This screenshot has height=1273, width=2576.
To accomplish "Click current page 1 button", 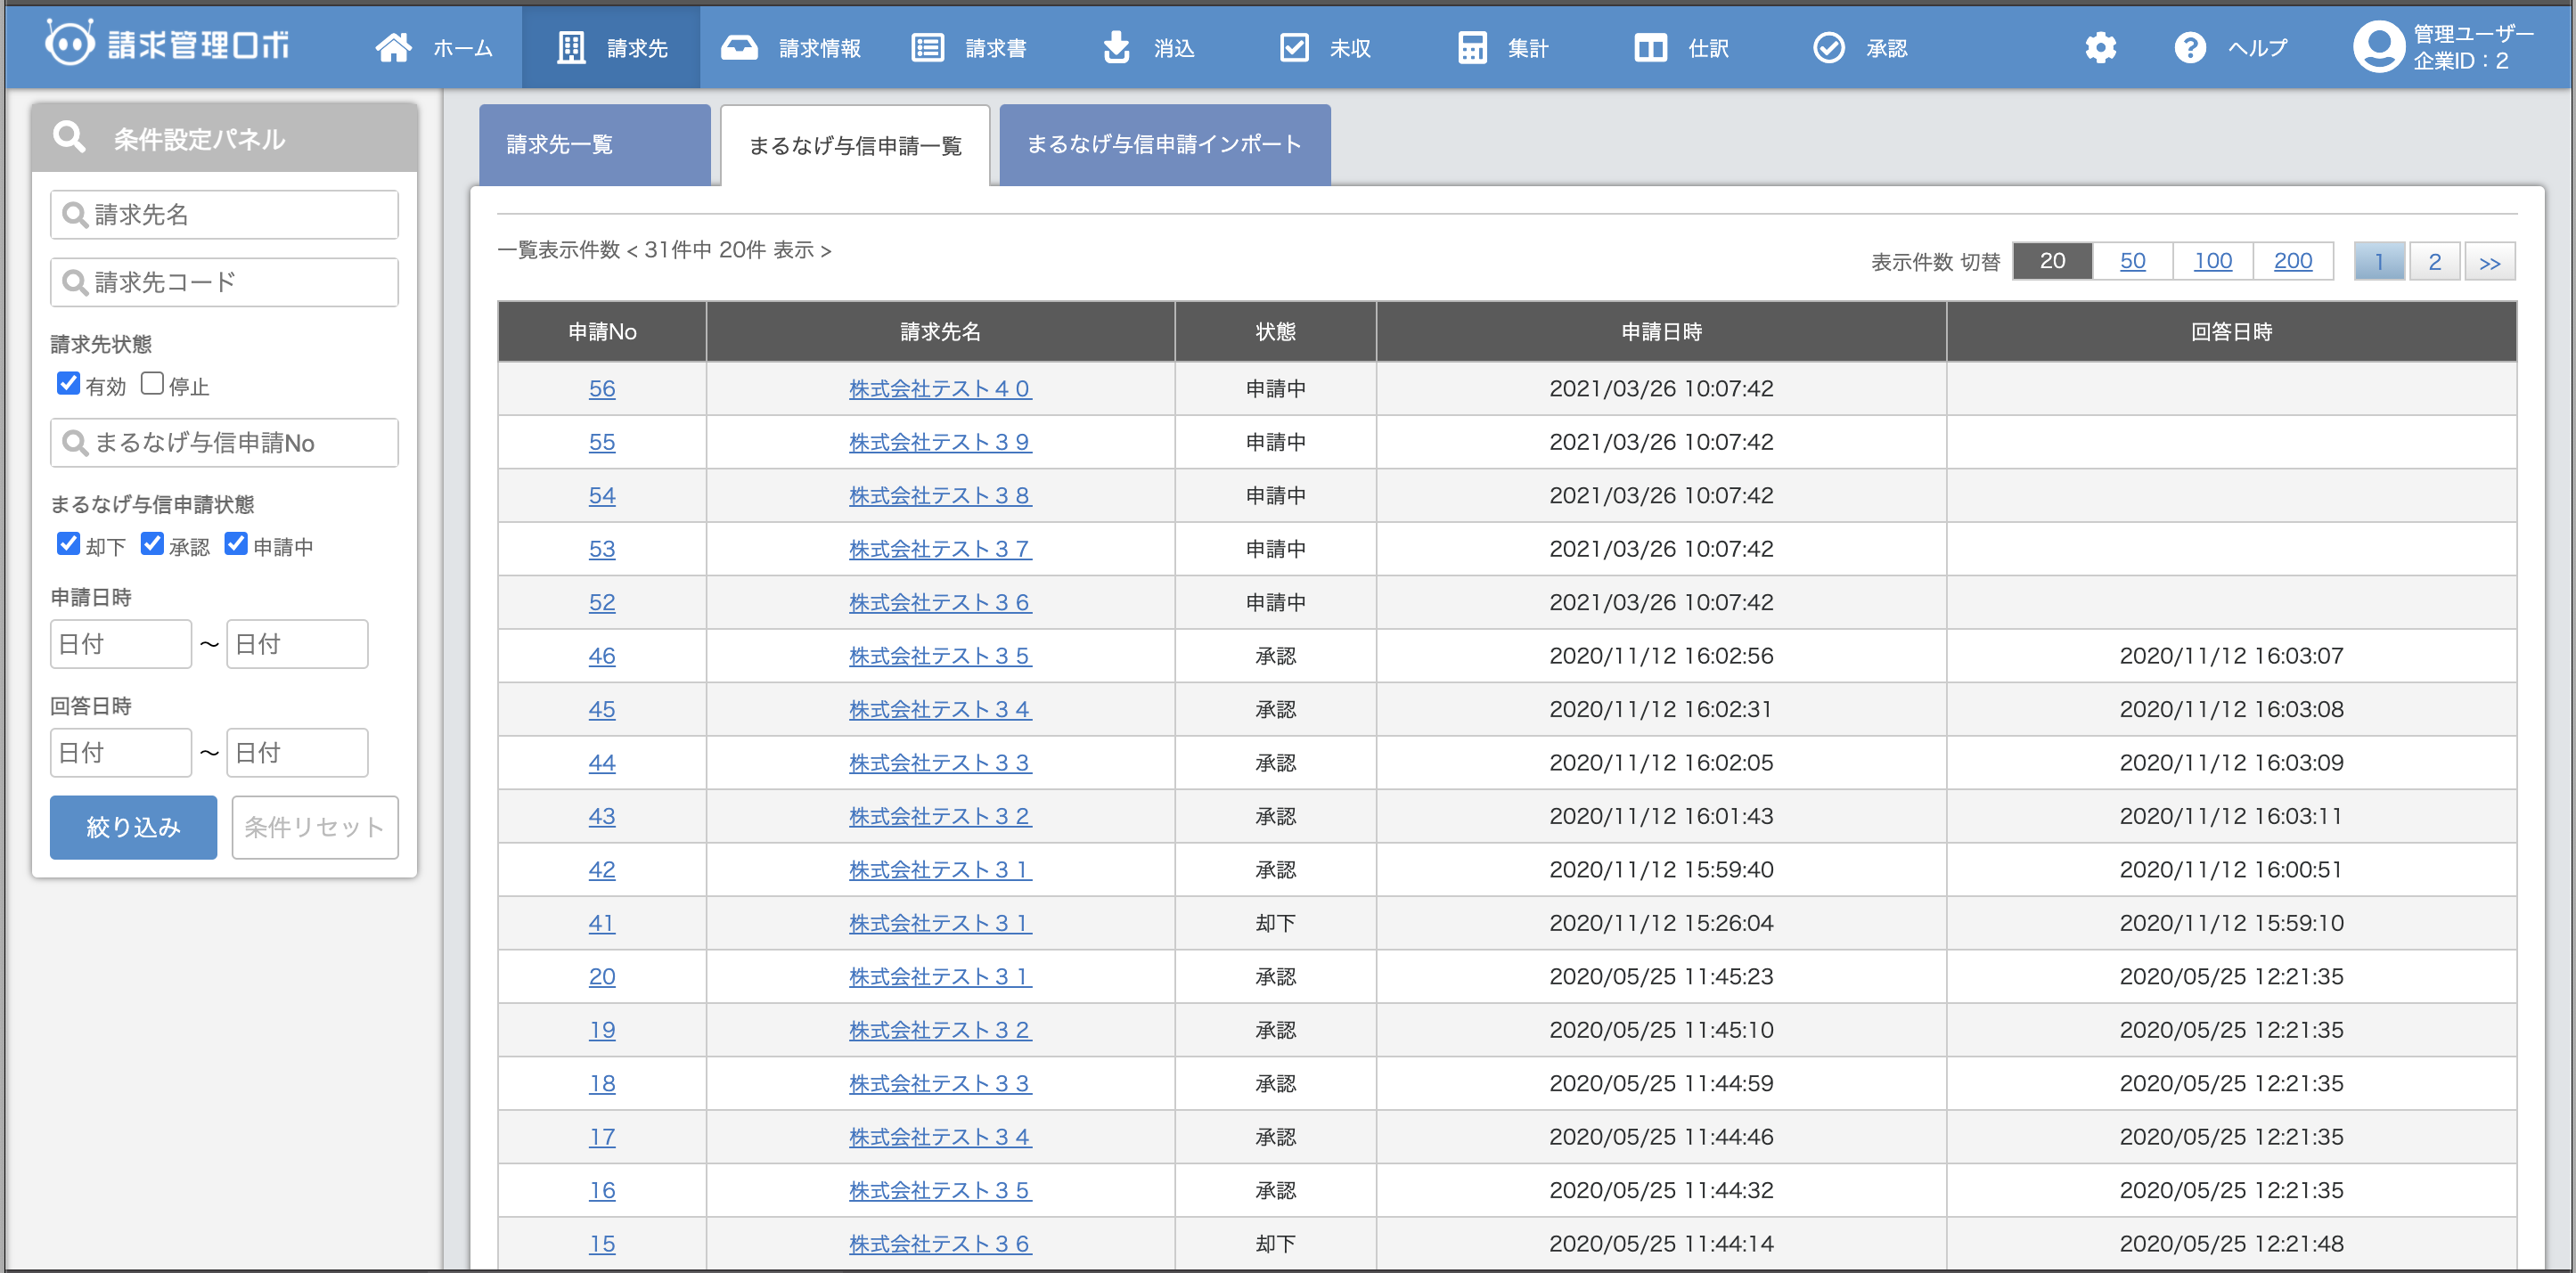I will coord(2379,262).
